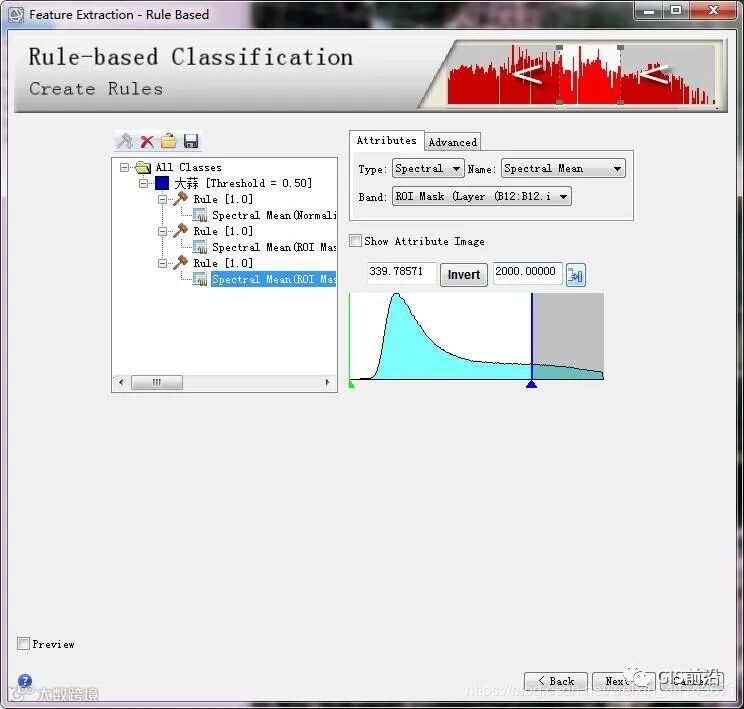Select the third Rule [1.0] label
744x709 pixels.
pyautogui.click(x=223, y=263)
